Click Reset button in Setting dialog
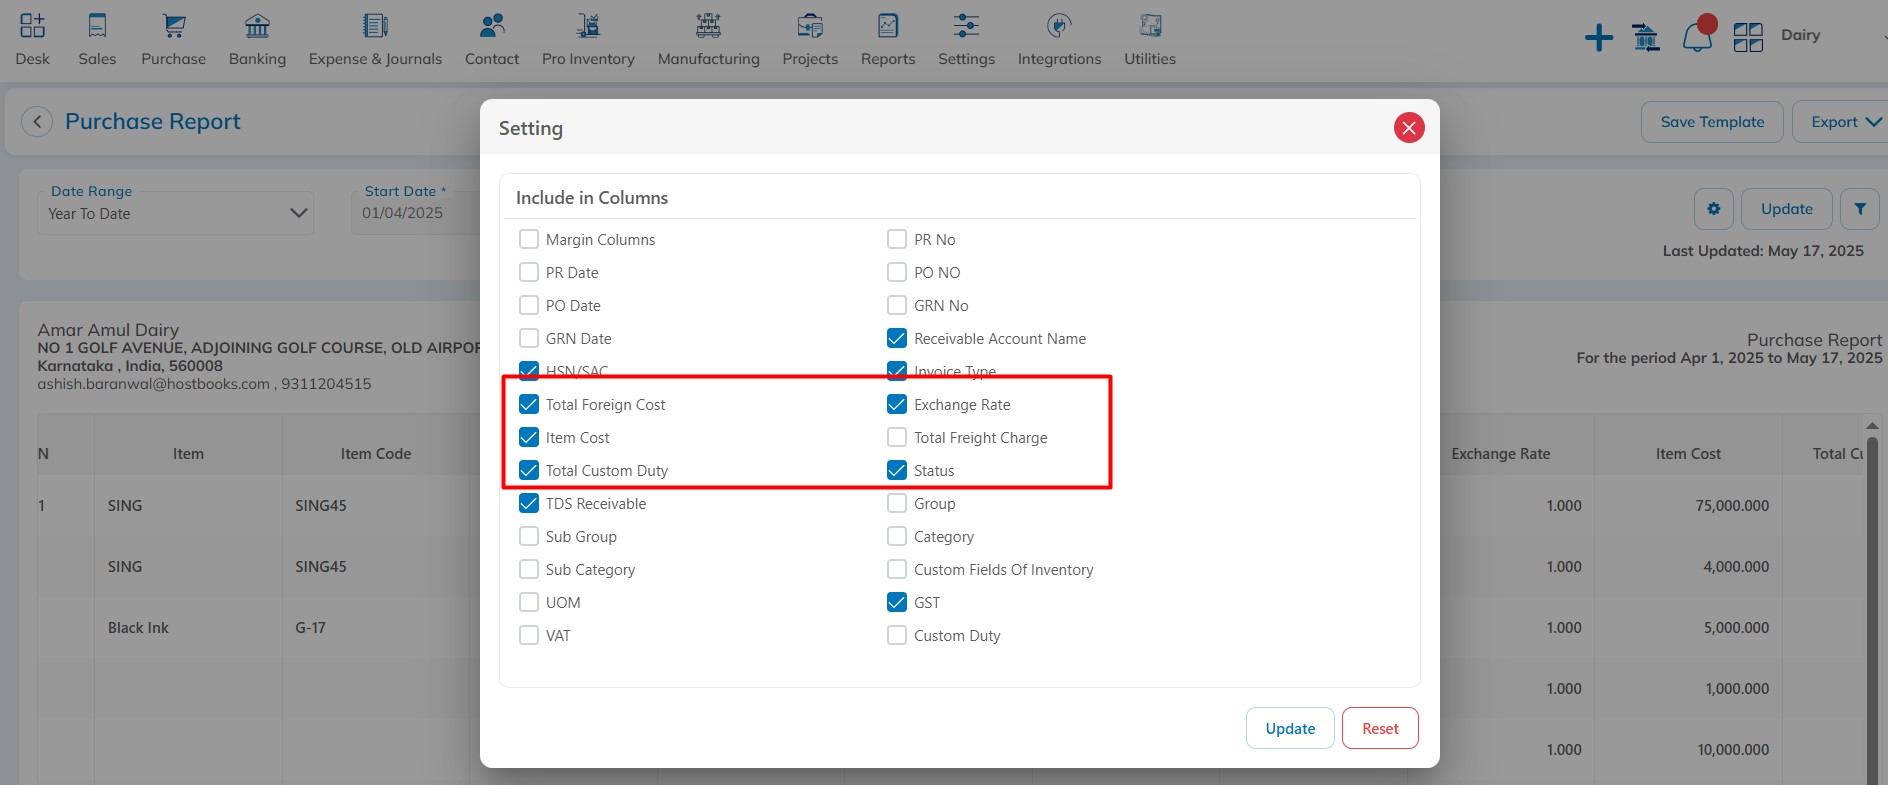The image size is (1888, 785). point(1380,728)
